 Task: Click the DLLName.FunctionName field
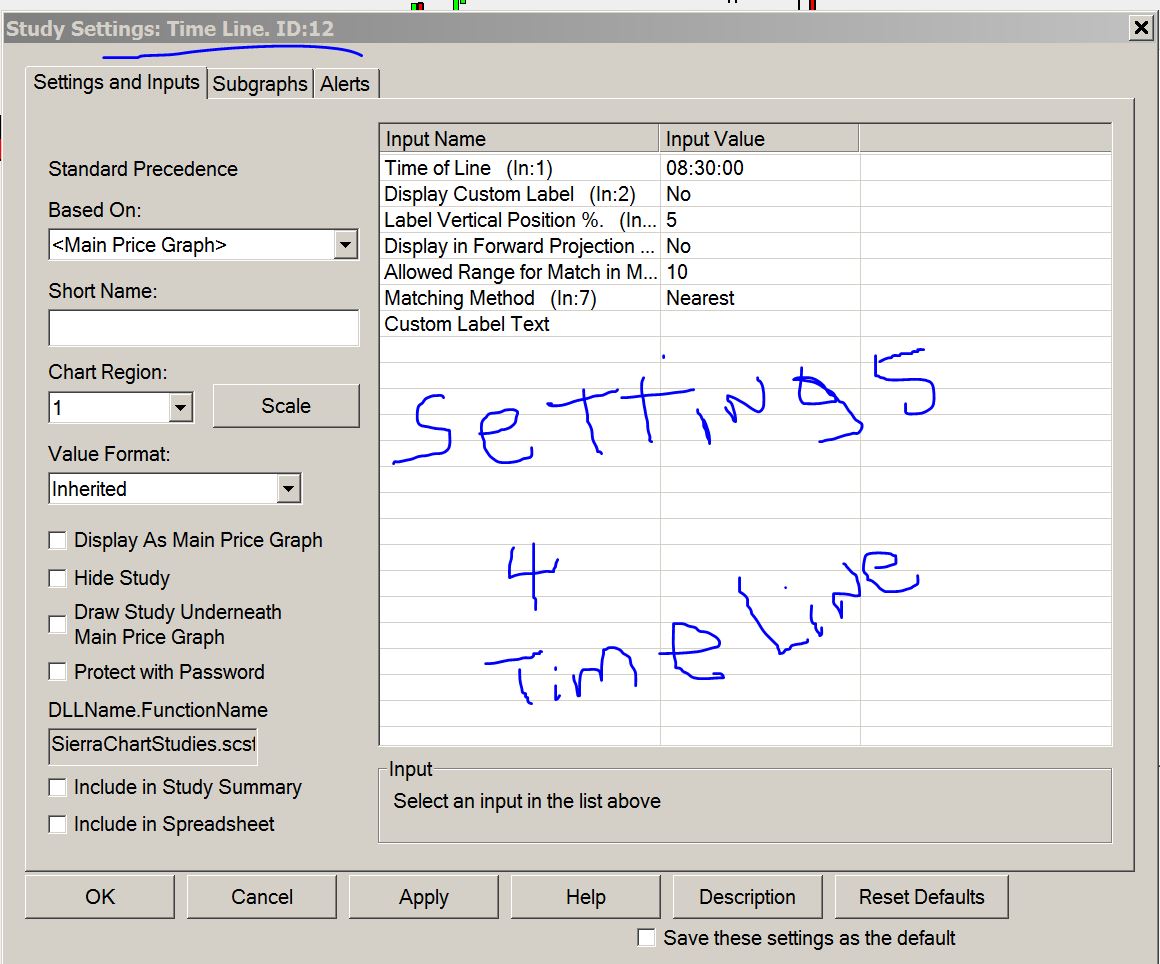coord(153,745)
